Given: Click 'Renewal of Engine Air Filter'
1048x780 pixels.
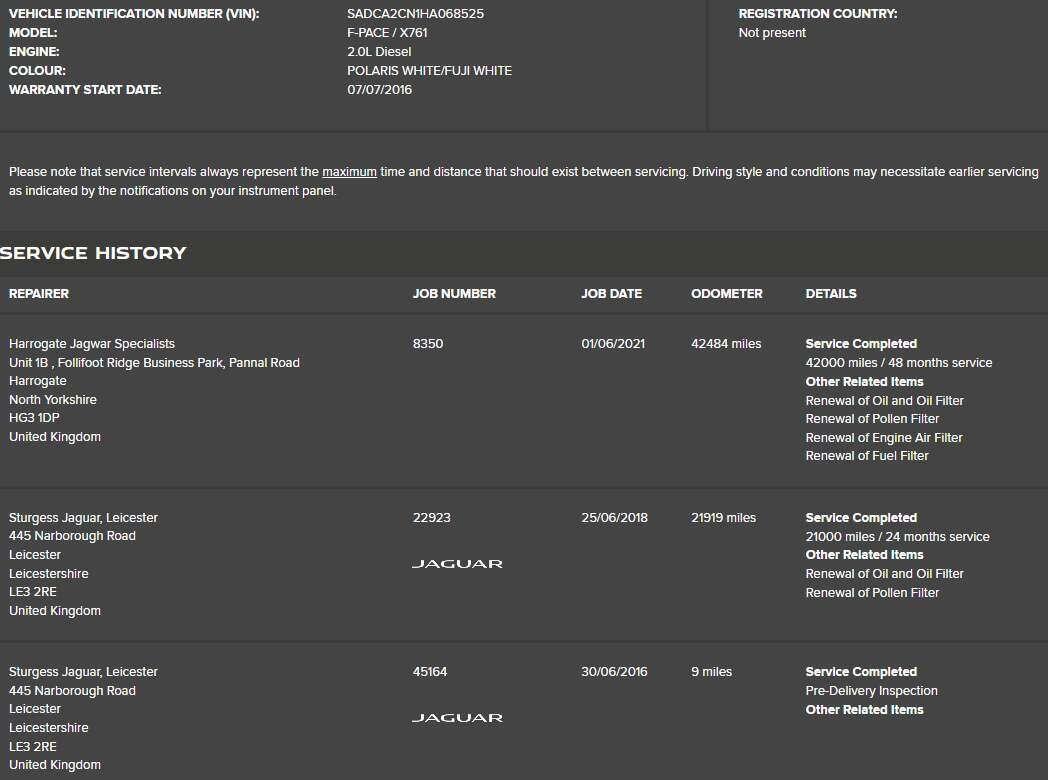Looking at the screenshot, I should tap(884, 437).
